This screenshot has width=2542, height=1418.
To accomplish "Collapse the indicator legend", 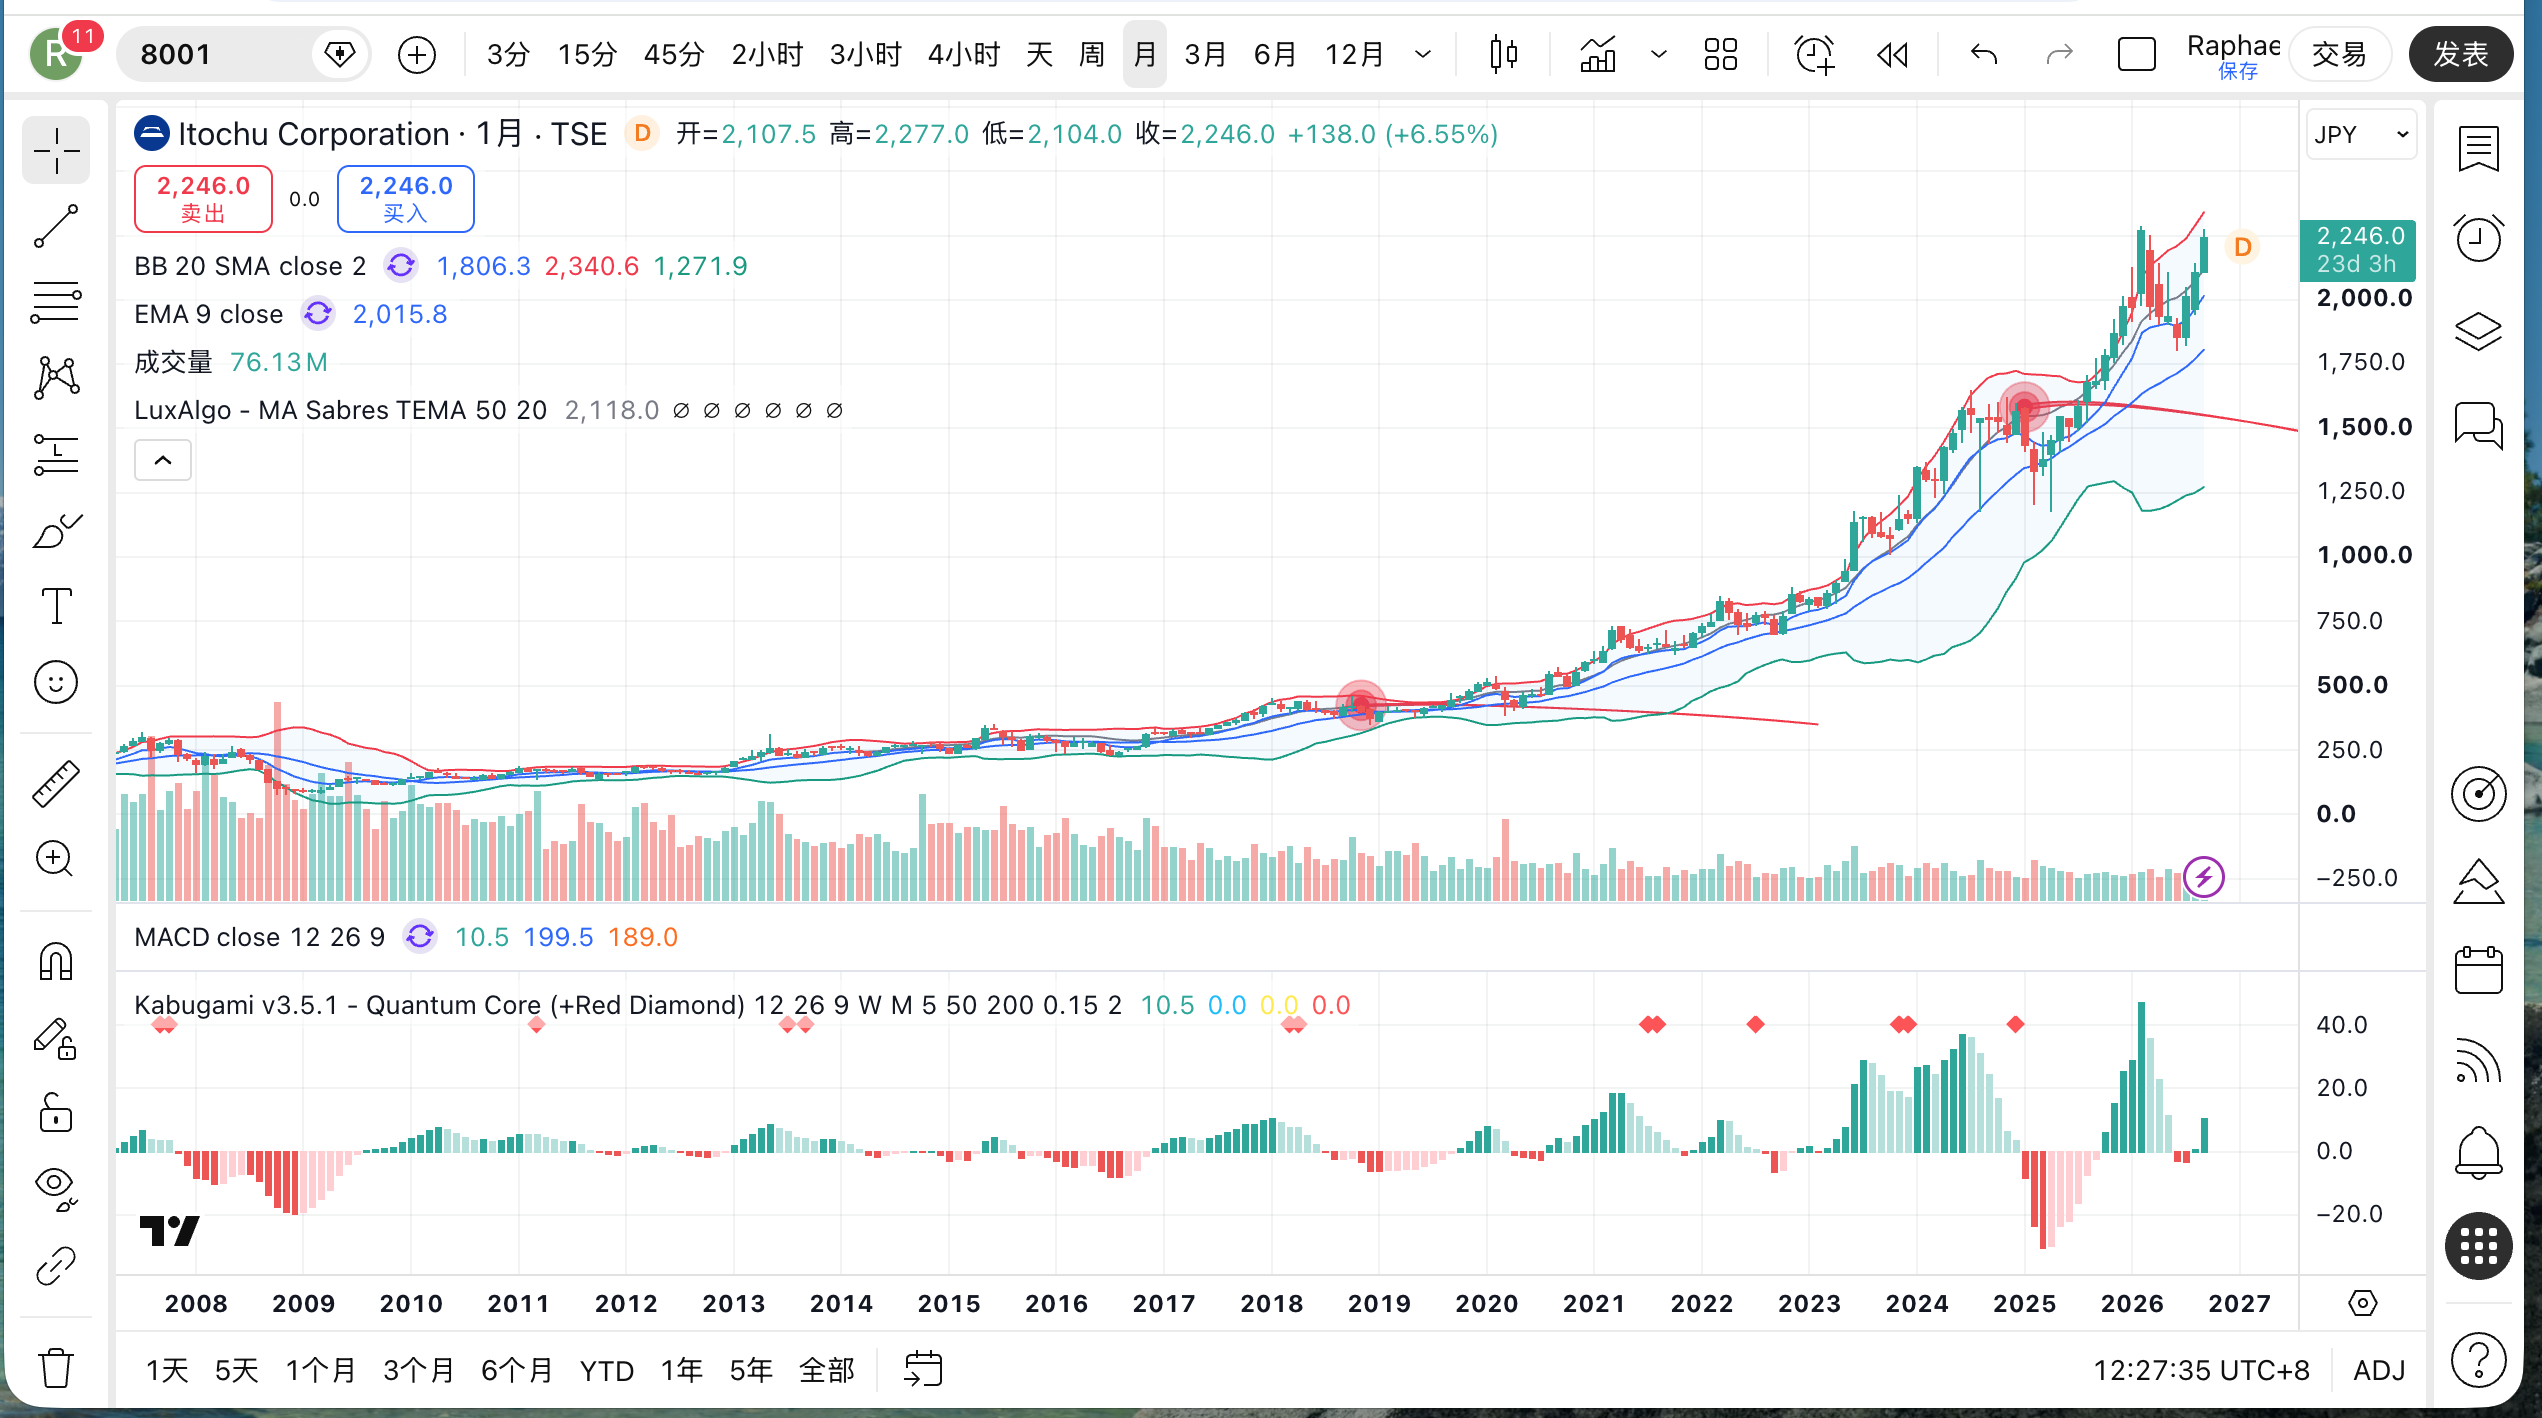I will click(163, 461).
